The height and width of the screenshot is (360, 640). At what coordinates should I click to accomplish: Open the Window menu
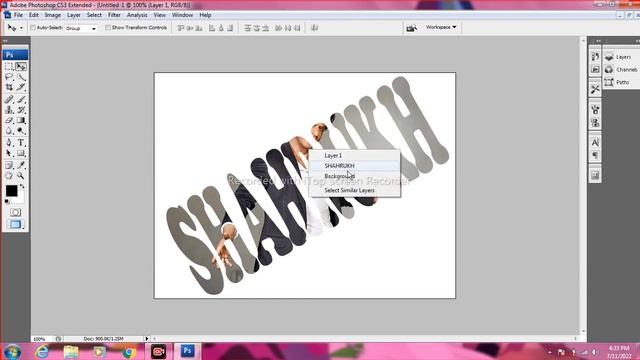coord(182,15)
